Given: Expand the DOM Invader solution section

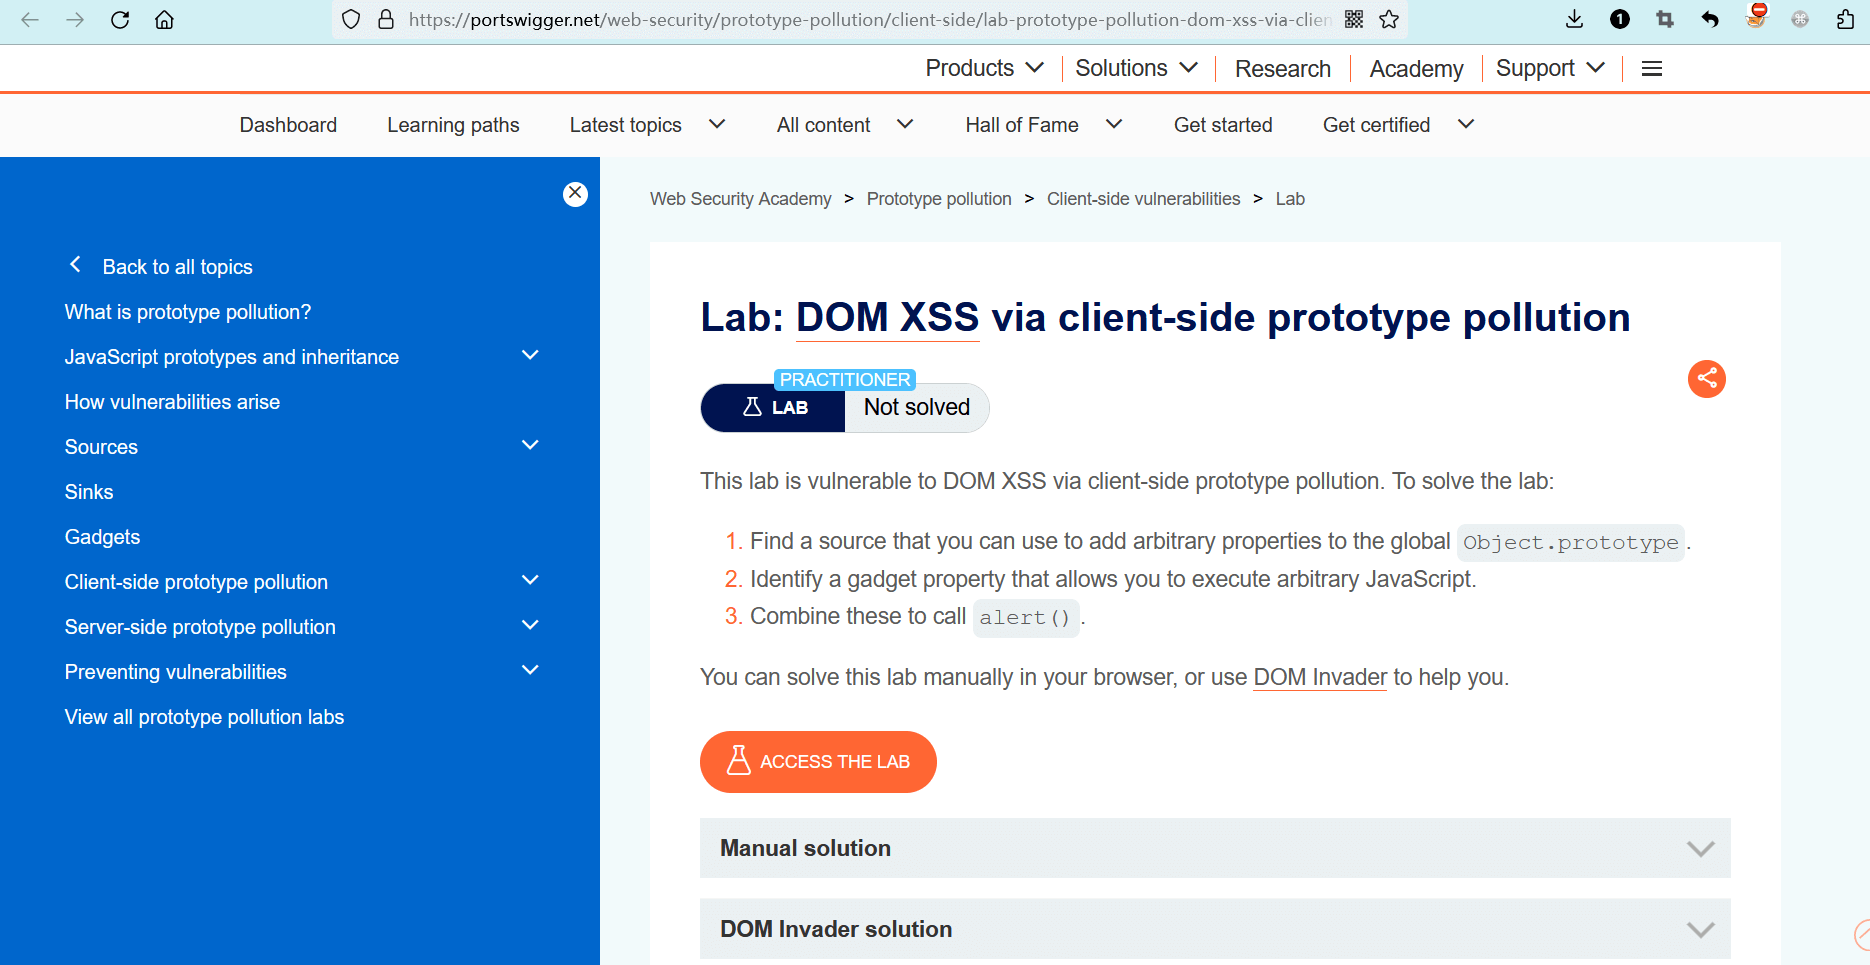Looking at the screenshot, I should pyautogui.click(x=1215, y=929).
